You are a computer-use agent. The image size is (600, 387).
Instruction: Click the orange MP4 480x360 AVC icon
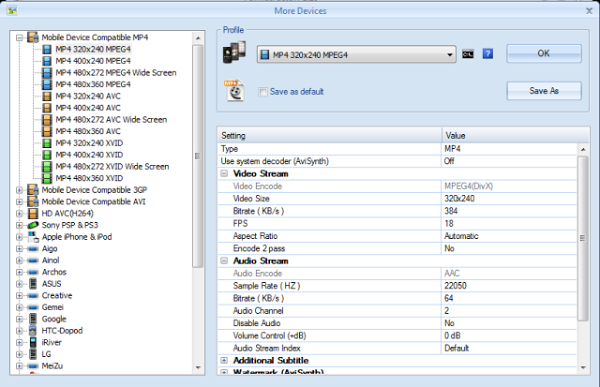pyautogui.click(x=47, y=132)
